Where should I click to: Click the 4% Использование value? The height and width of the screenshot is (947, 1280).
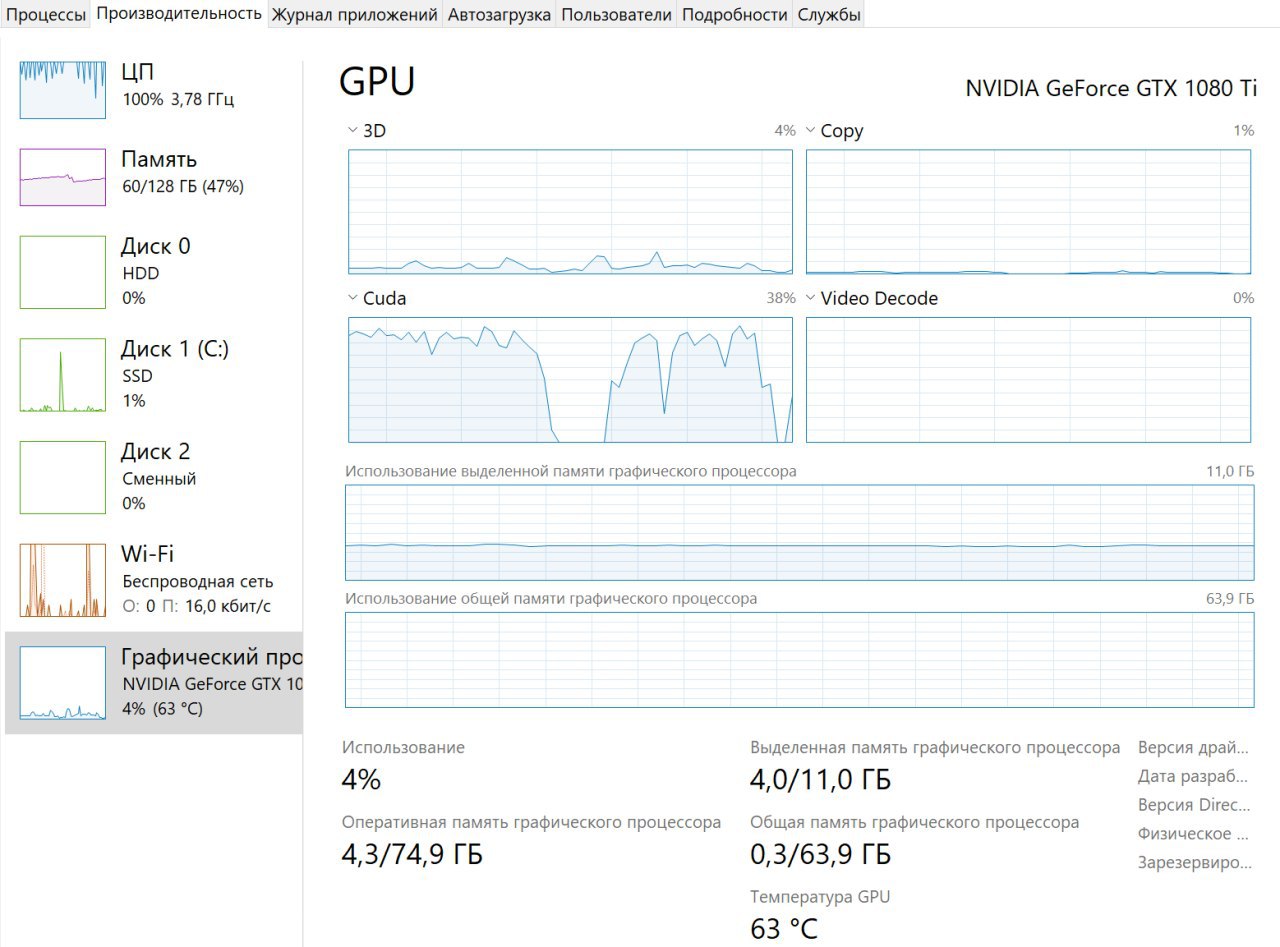pyautogui.click(x=361, y=780)
